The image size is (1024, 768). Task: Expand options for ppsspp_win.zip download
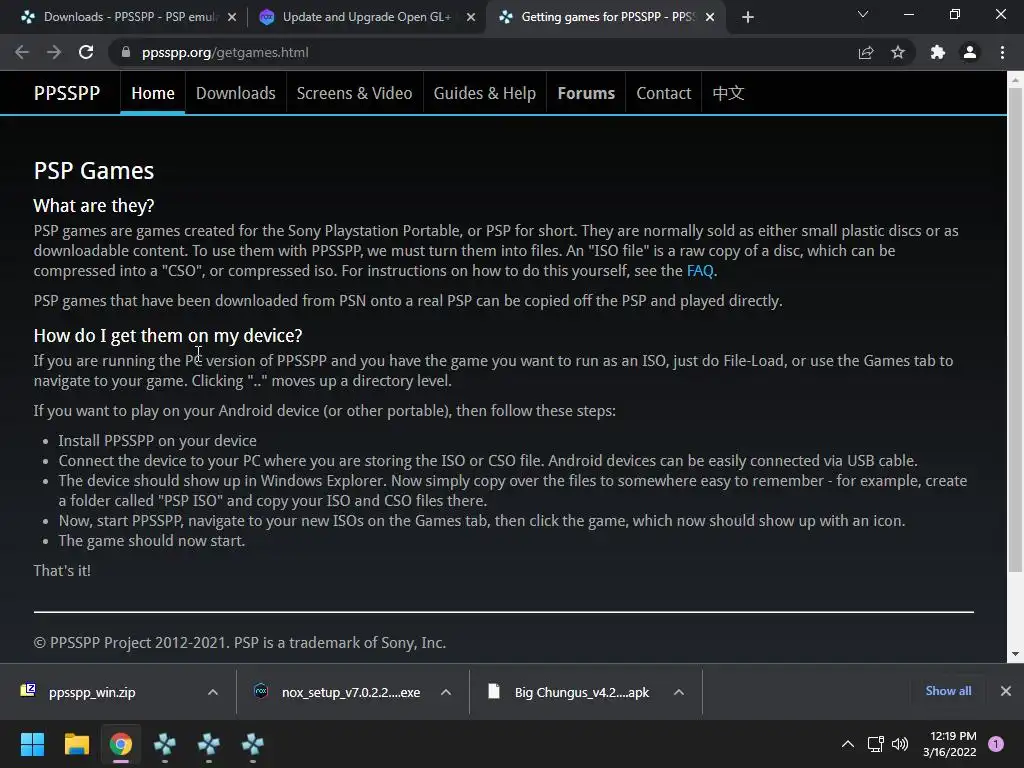pyautogui.click(x=212, y=692)
